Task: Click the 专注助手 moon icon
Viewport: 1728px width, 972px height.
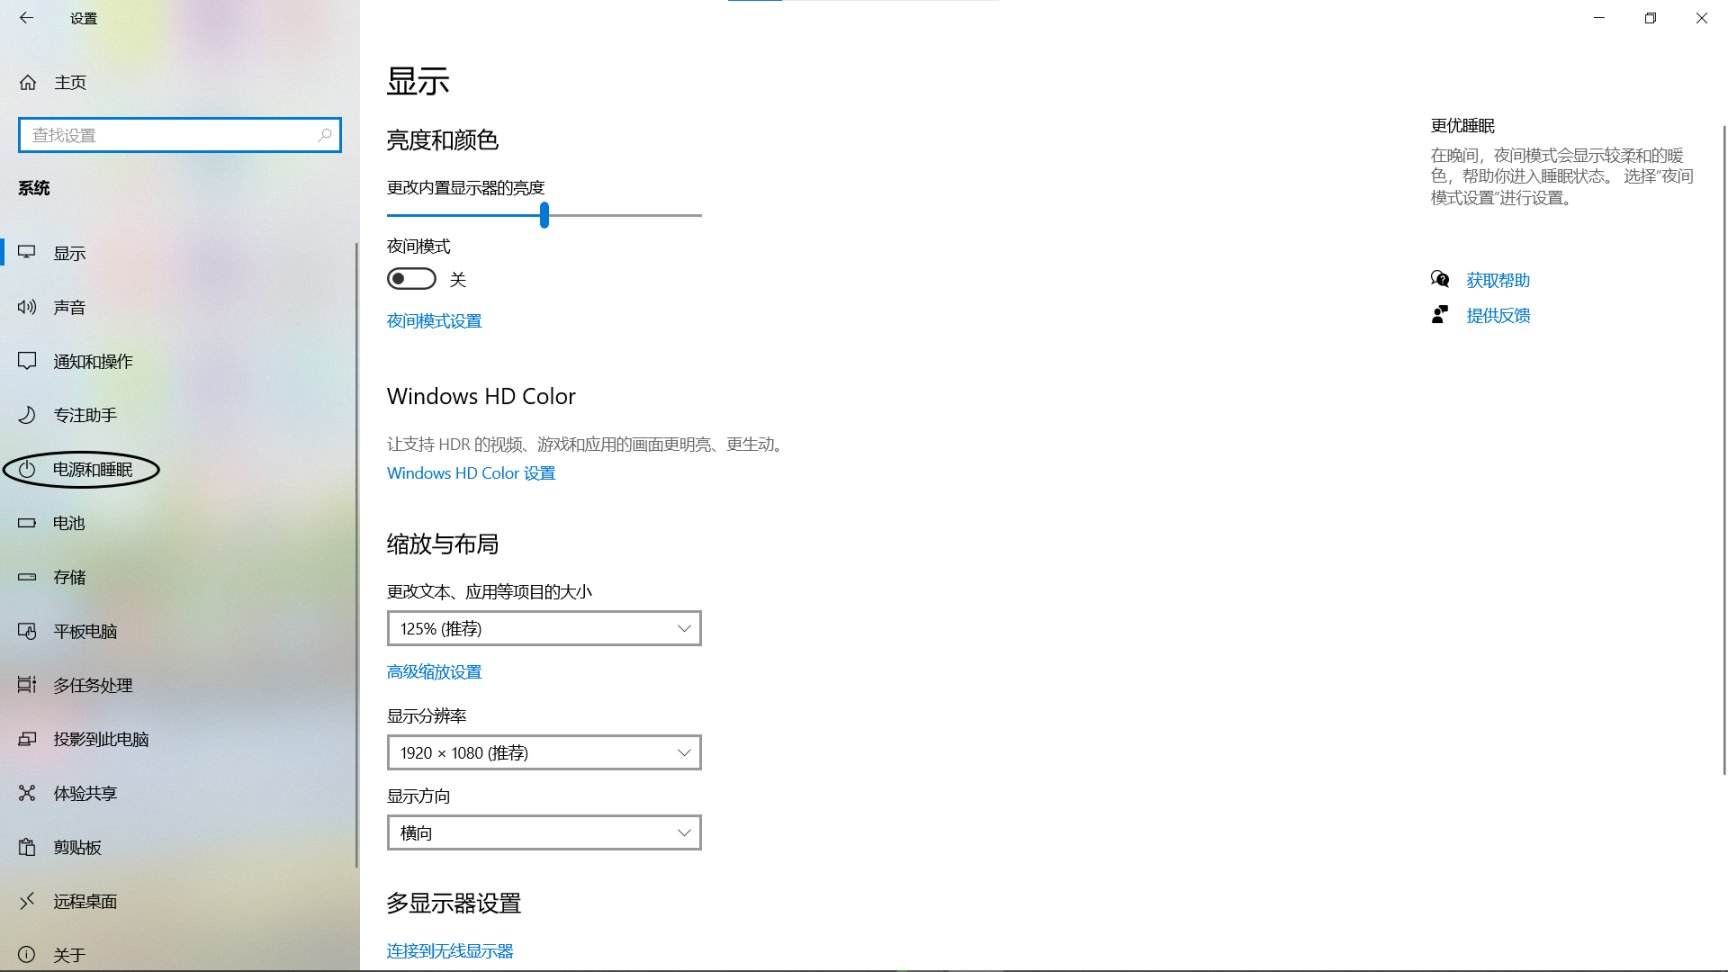Action: click(27, 415)
